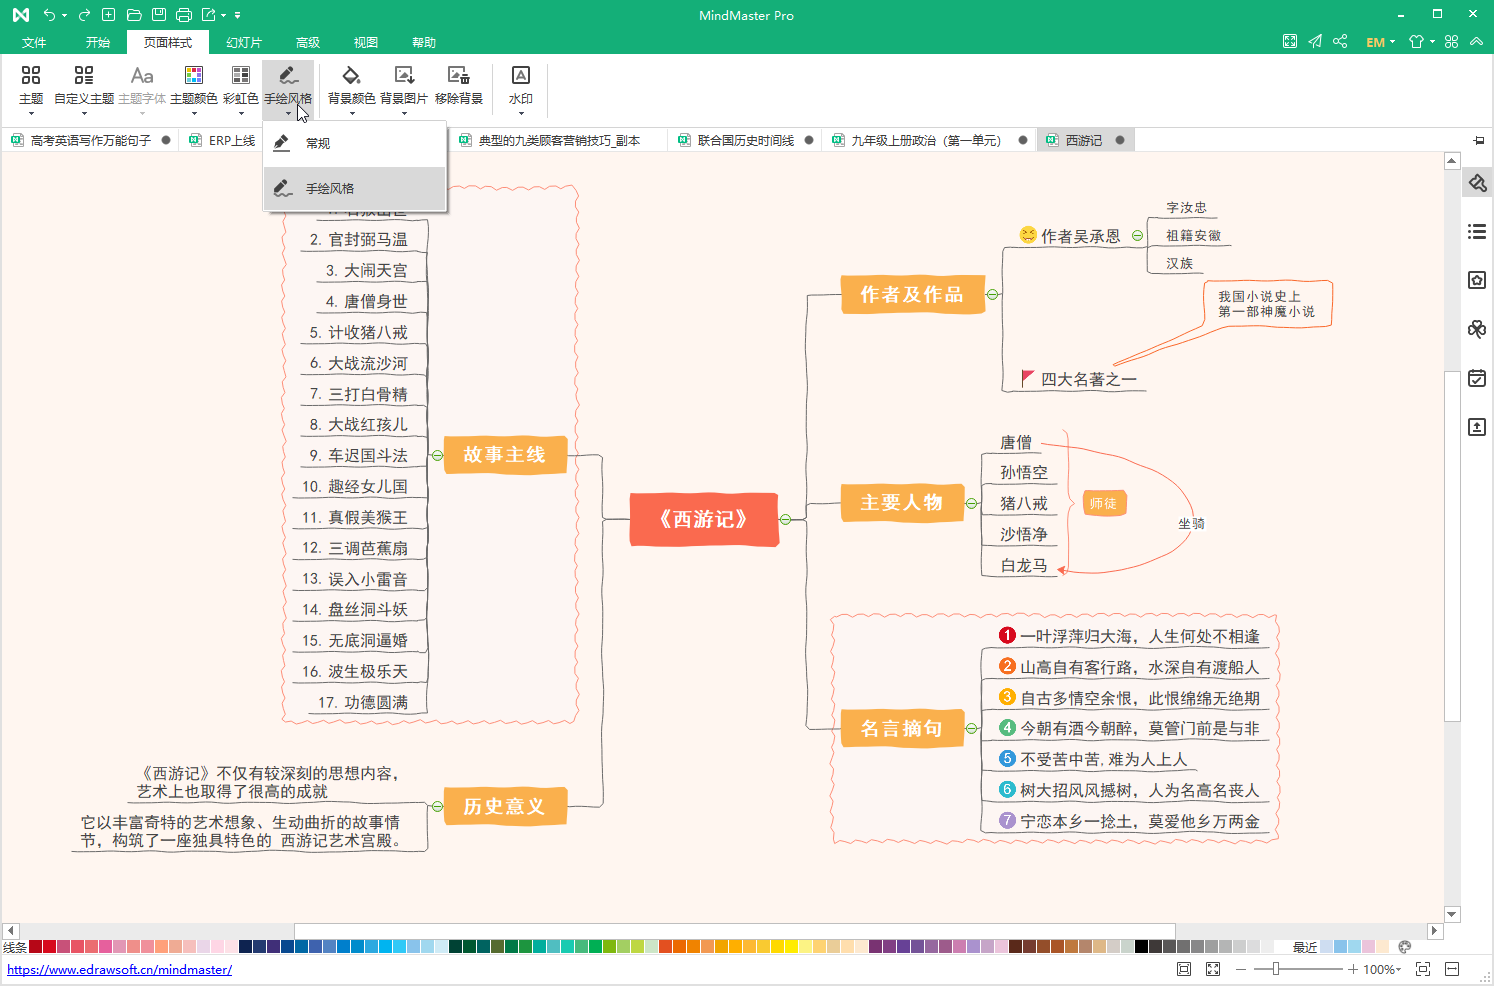Click the fullscreen icon in the top right
Screen dimensions: 1494x986
click(1290, 41)
